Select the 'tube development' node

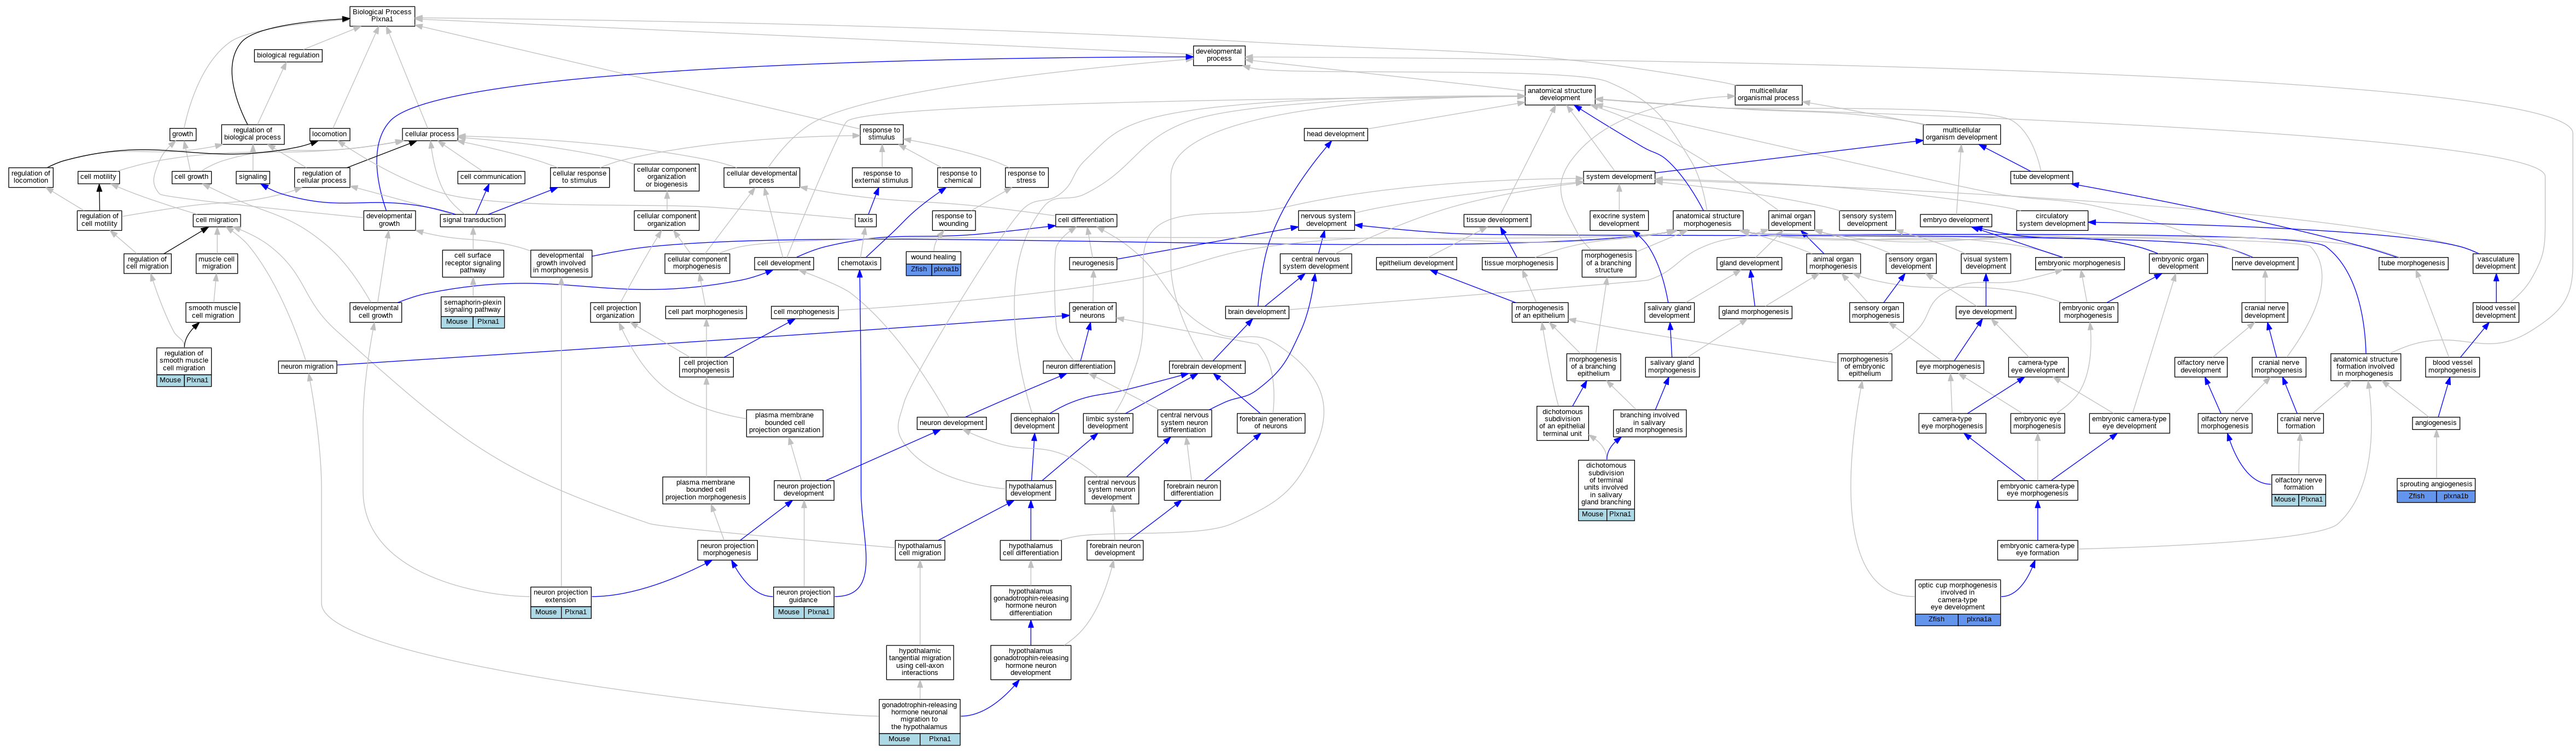(2041, 177)
